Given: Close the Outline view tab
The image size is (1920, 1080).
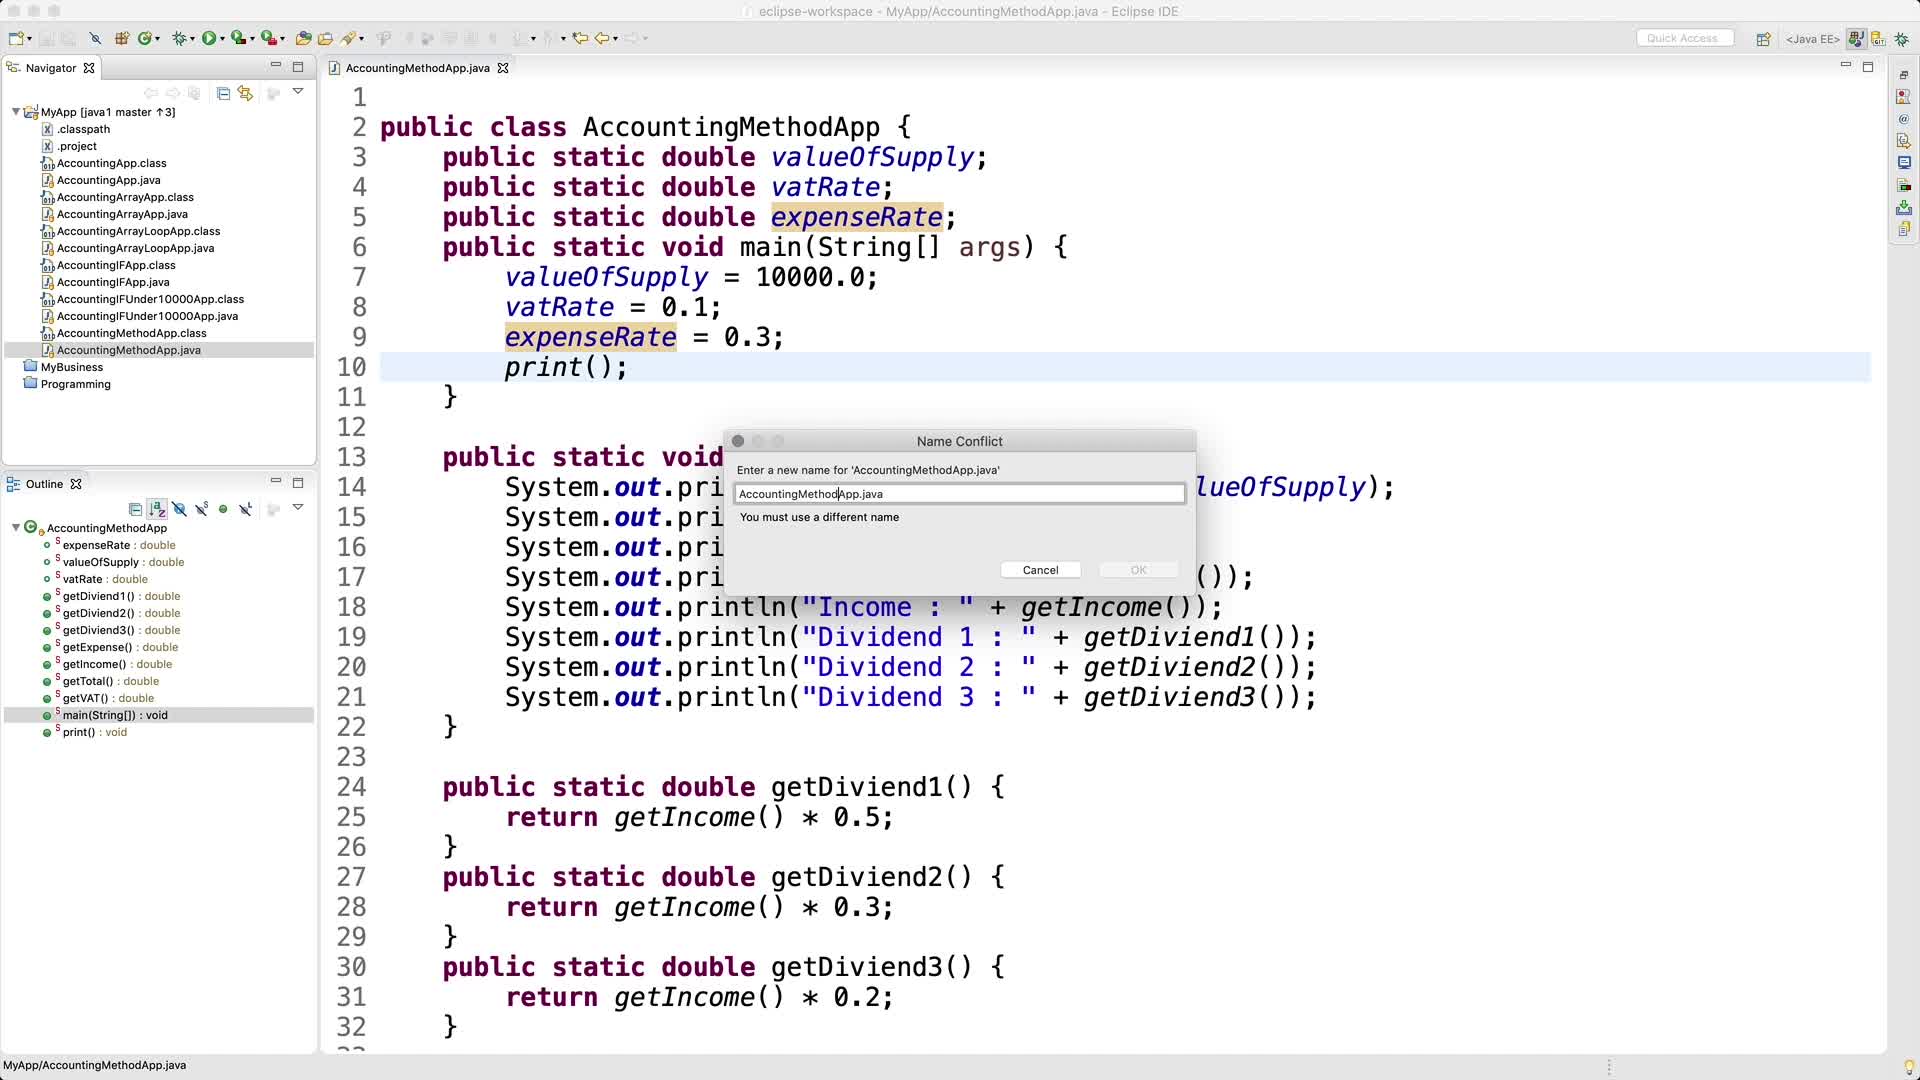Looking at the screenshot, I should coord(75,484).
